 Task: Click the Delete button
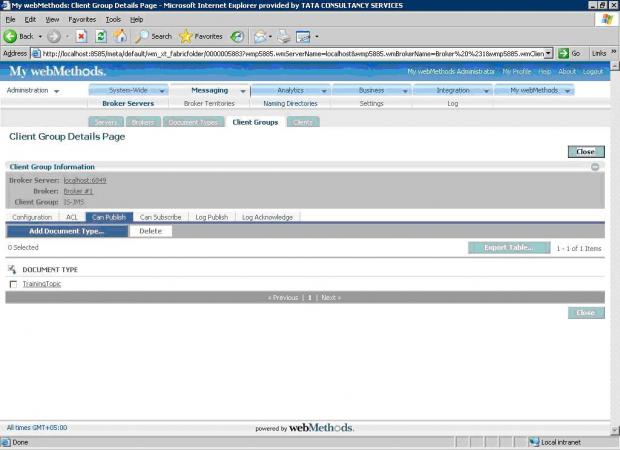pos(151,231)
